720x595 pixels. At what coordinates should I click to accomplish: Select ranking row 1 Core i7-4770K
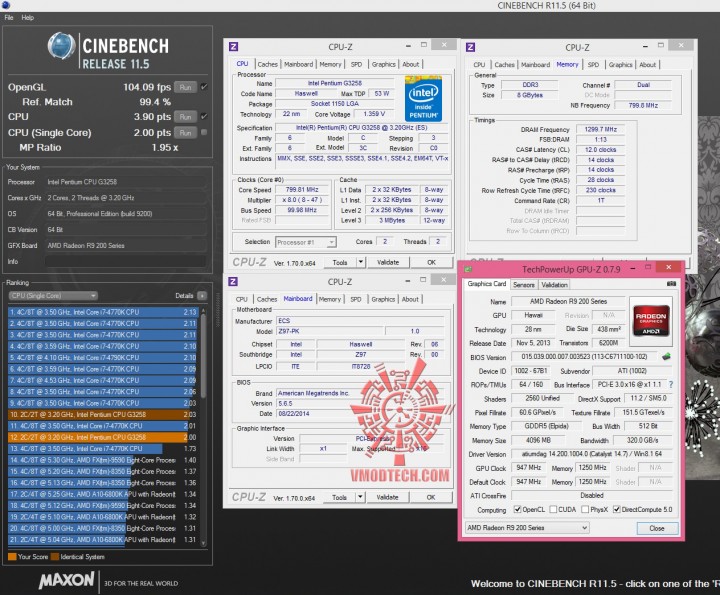(103, 312)
